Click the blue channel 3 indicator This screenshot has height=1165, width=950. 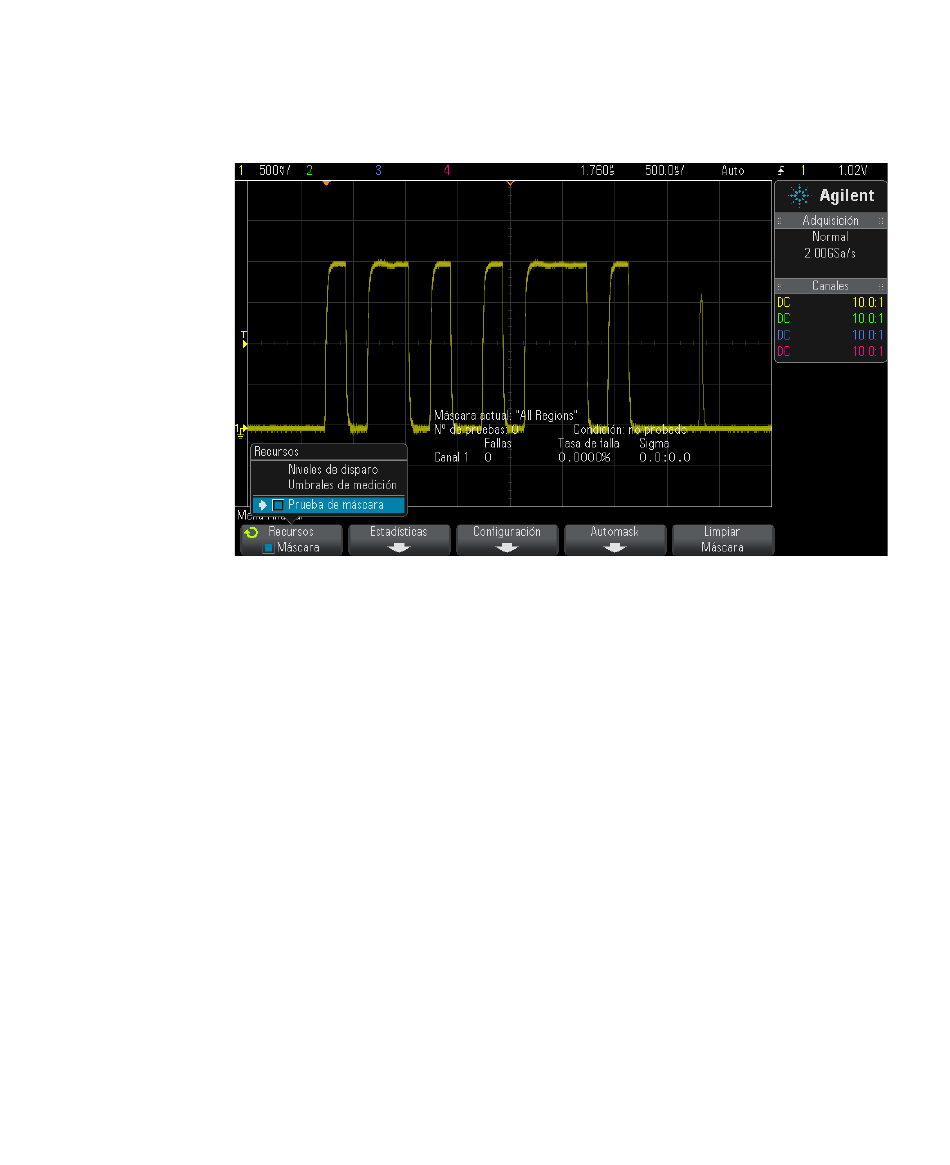coord(378,170)
